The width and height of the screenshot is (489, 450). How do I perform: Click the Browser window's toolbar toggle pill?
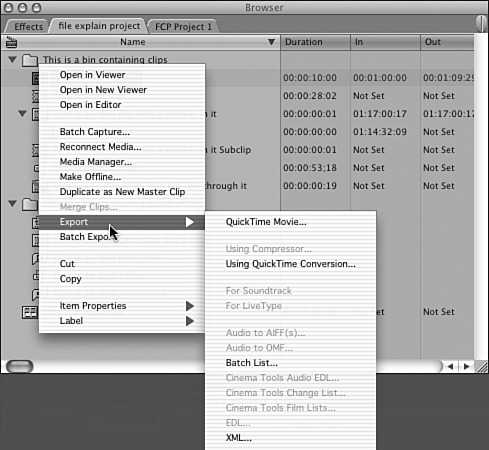click(481, 24)
